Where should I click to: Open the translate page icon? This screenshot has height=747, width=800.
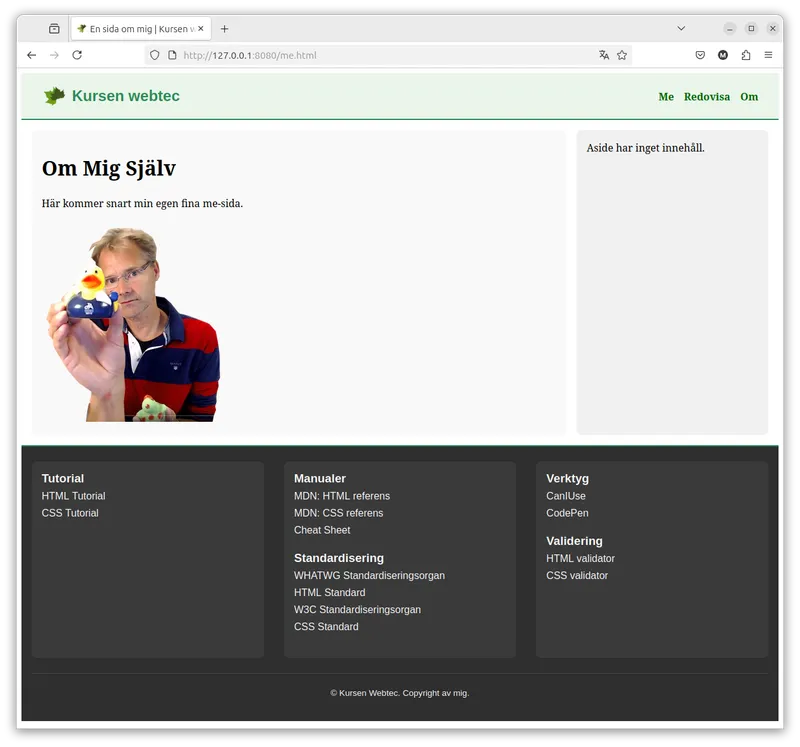[x=604, y=55]
